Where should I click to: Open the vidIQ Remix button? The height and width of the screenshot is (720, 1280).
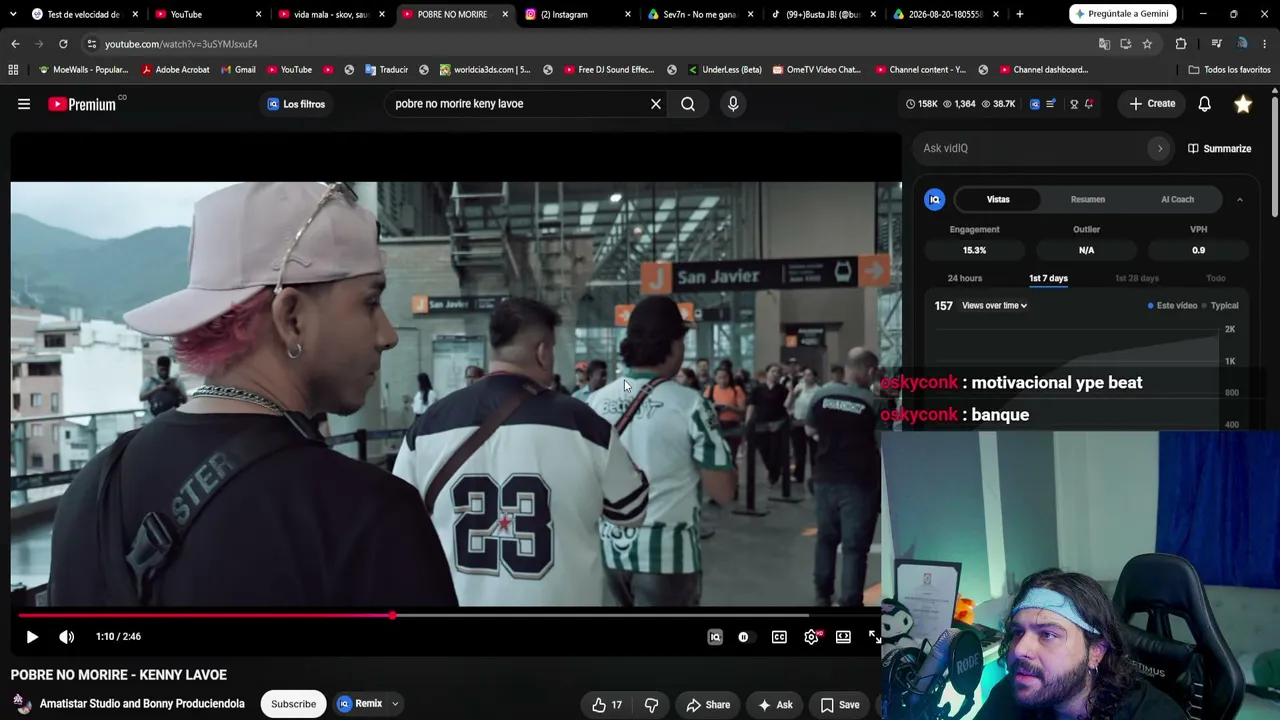click(x=360, y=704)
